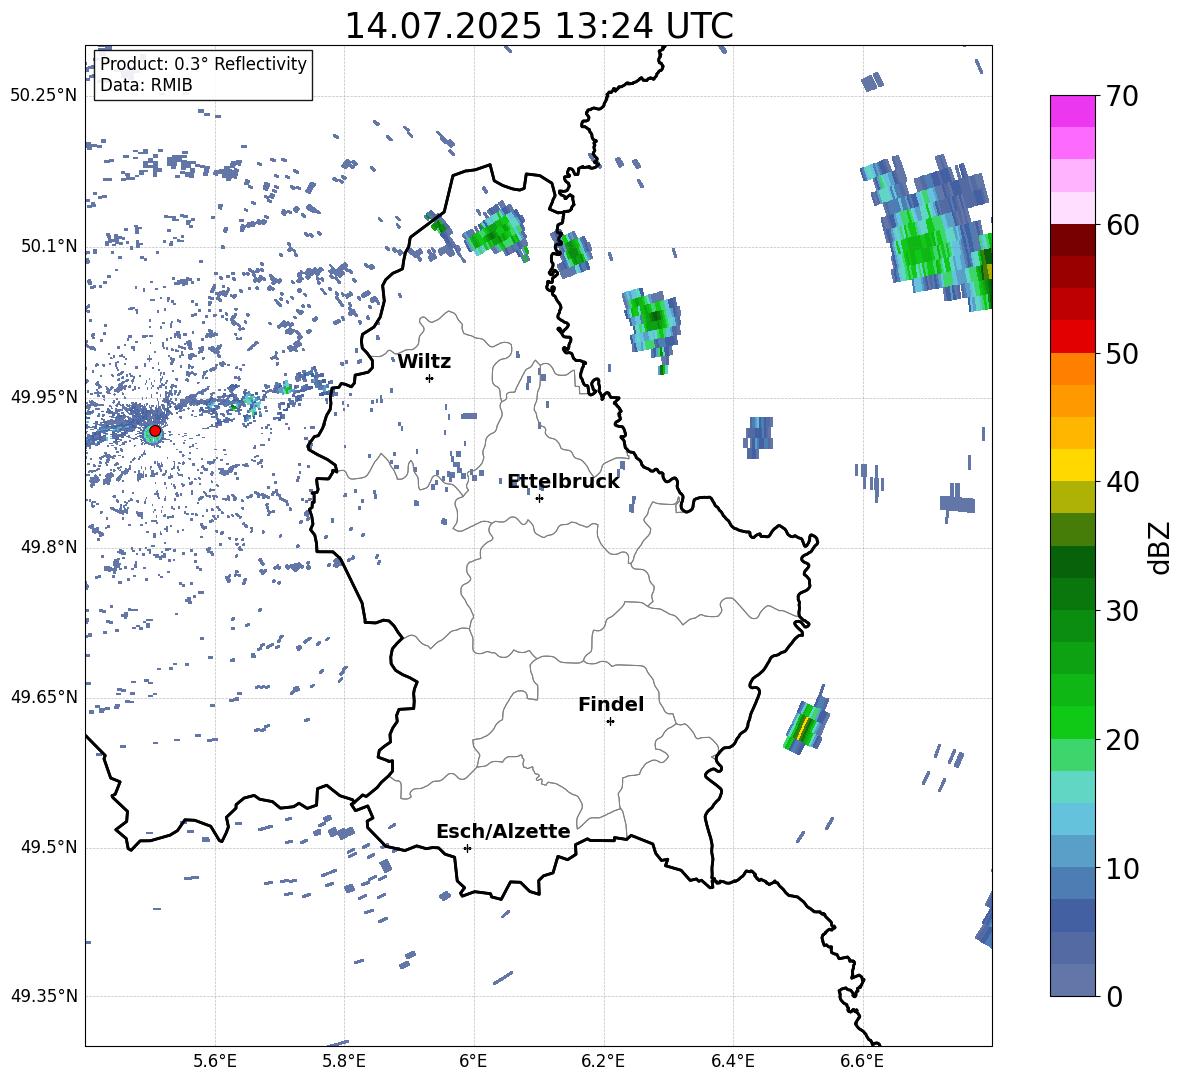Click the 70 tick label on colorbar
The height and width of the screenshot is (1081, 1184).
tap(1122, 97)
